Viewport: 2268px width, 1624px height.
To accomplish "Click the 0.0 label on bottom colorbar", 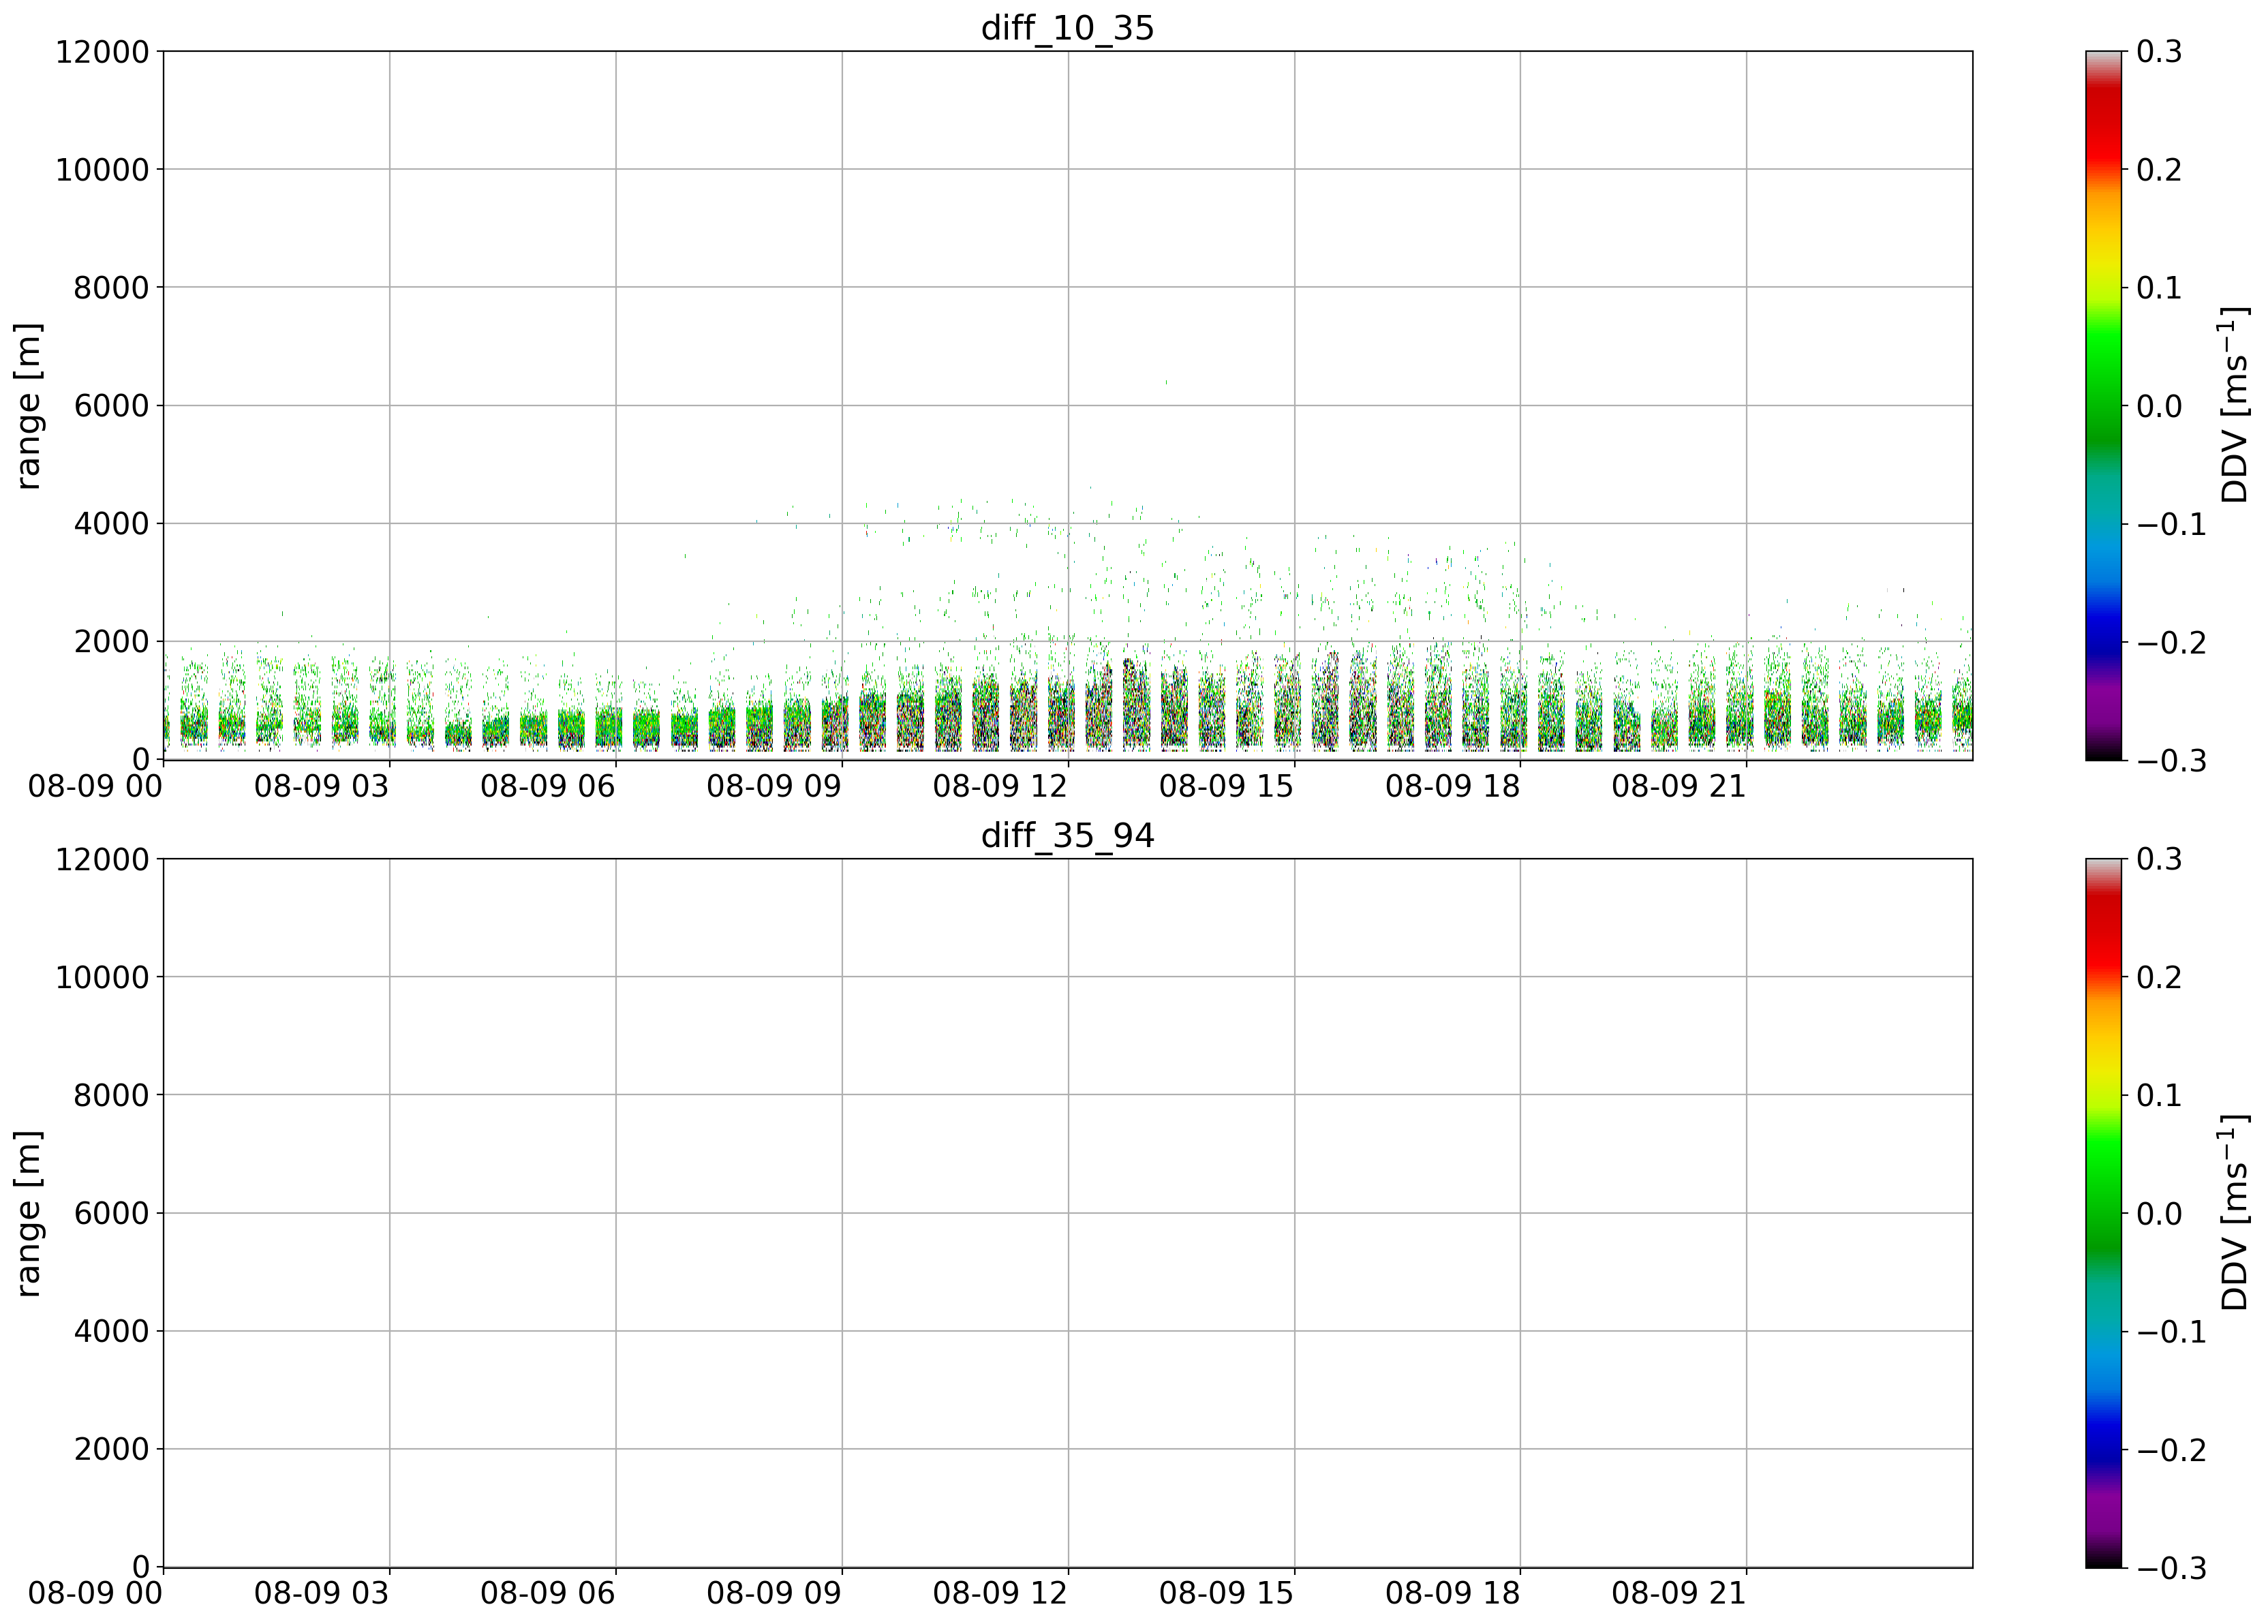I will tap(2160, 1213).
